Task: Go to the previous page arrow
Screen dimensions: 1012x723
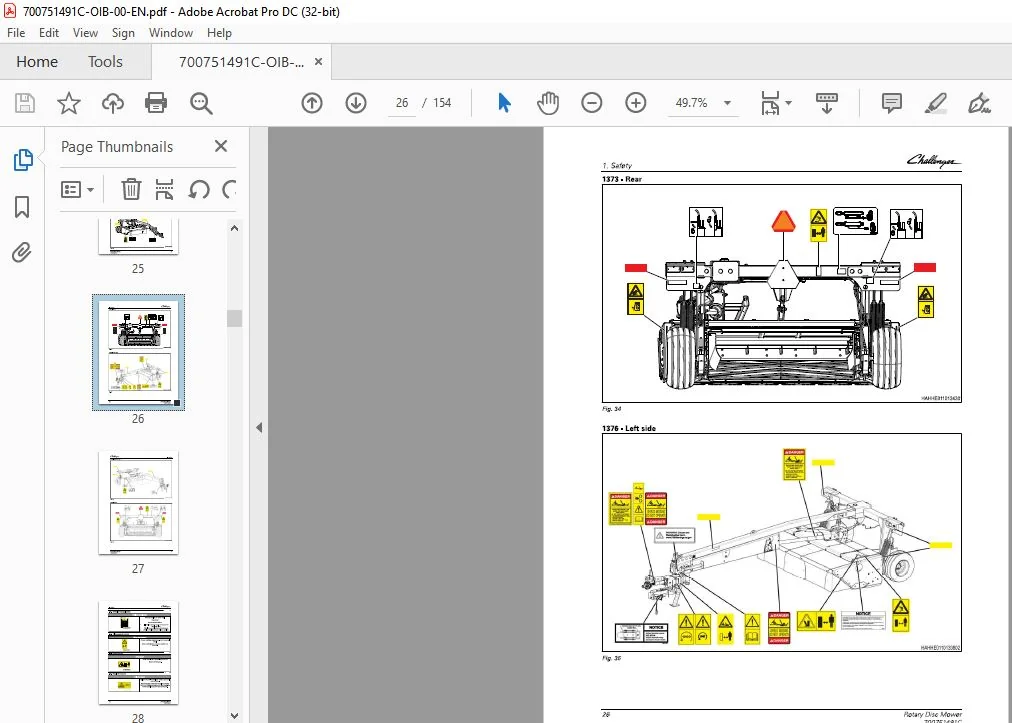Action: coord(312,103)
